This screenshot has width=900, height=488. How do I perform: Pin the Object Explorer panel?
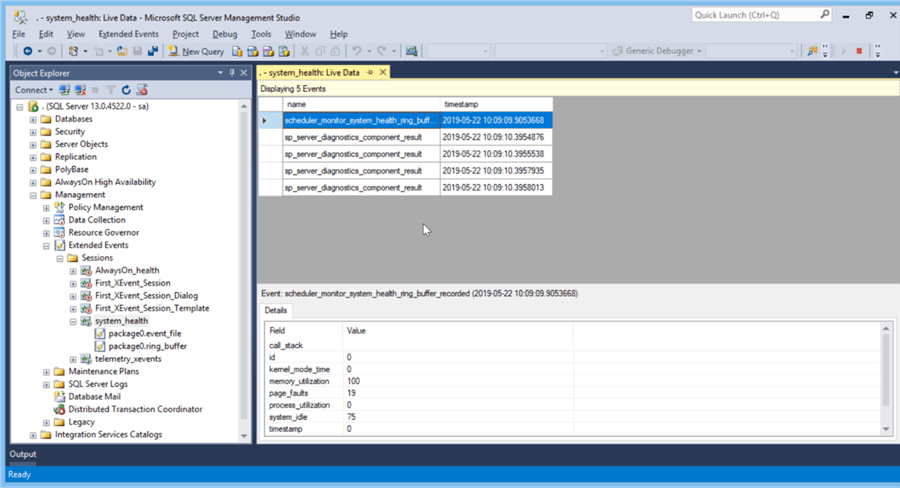(x=232, y=73)
